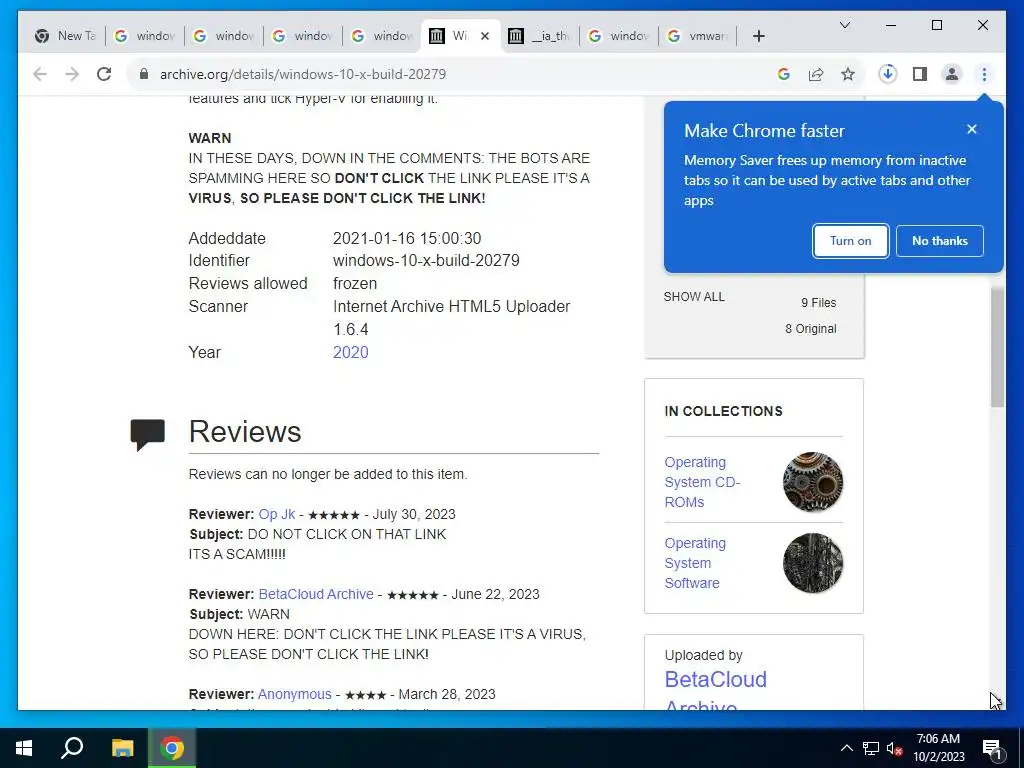Screen dimensions: 1024x768
Task: Open the notification center icon
Action: click(x=991, y=748)
